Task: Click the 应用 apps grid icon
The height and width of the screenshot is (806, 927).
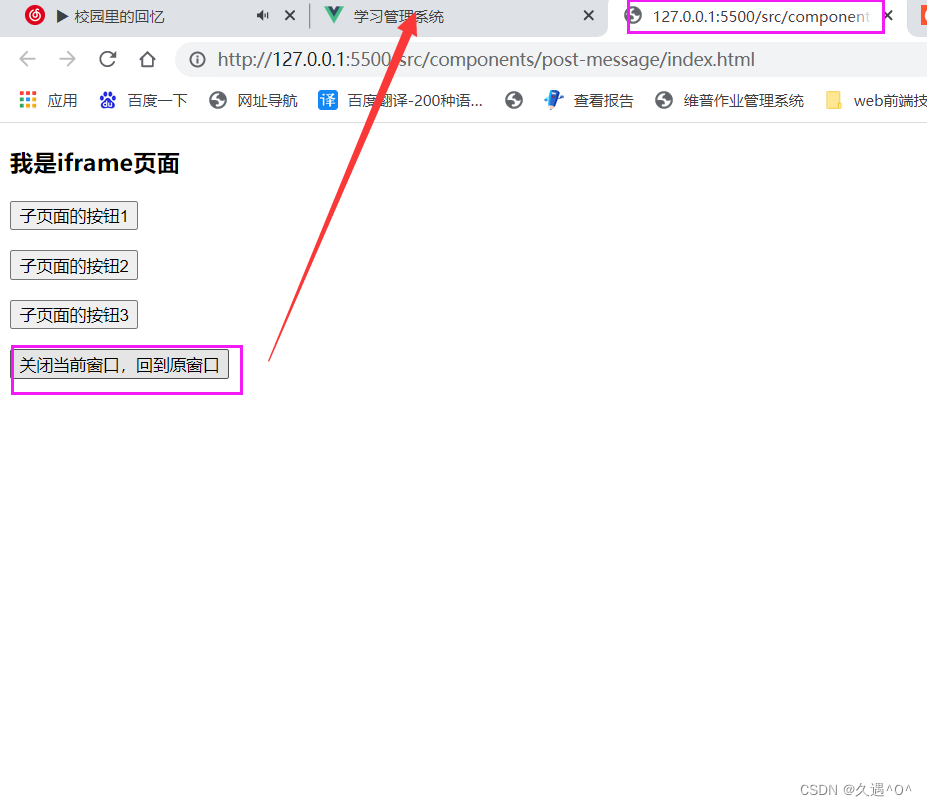Action: tap(27, 99)
